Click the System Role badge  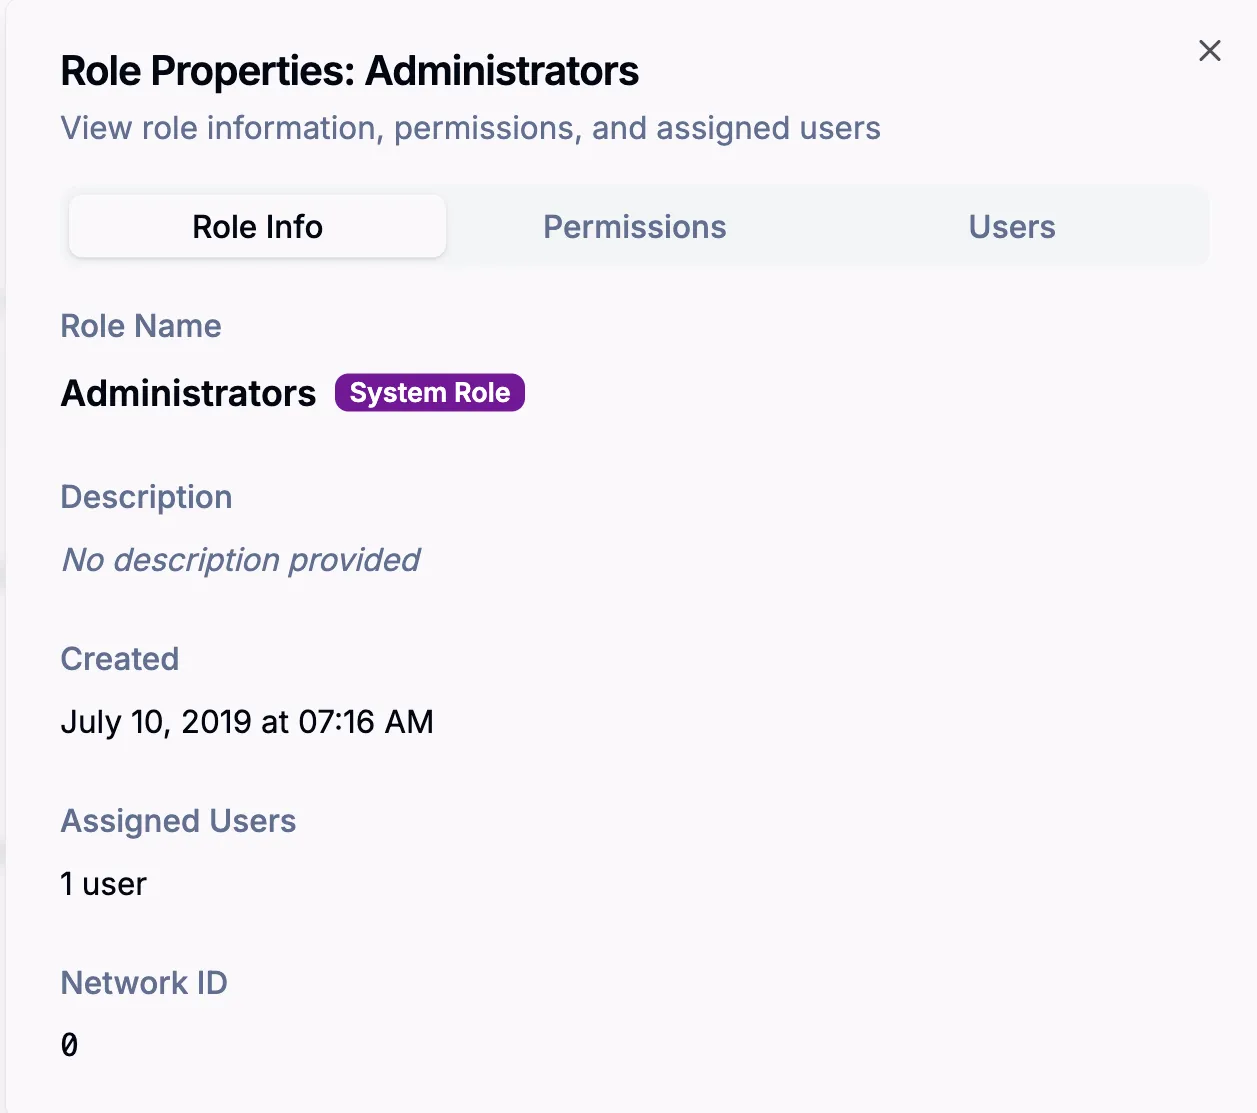click(x=430, y=393)
